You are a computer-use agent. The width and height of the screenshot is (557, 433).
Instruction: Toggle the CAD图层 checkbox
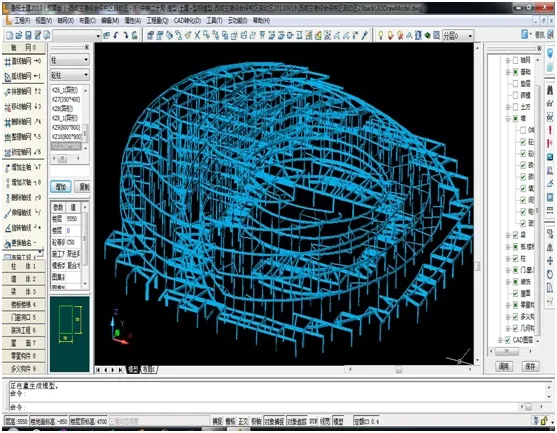508,340
